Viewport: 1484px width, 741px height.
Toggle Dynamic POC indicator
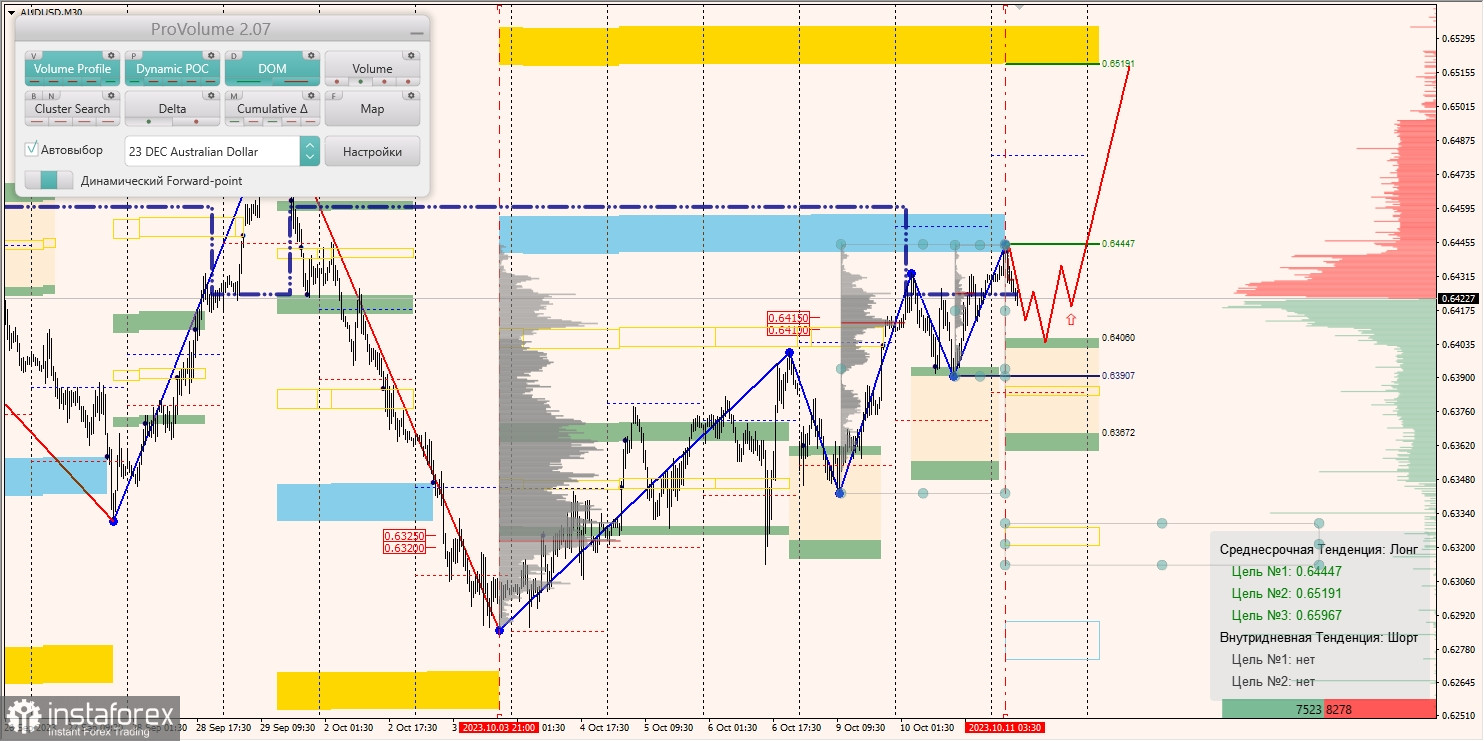pyautogui.click(x=172, y=68)
